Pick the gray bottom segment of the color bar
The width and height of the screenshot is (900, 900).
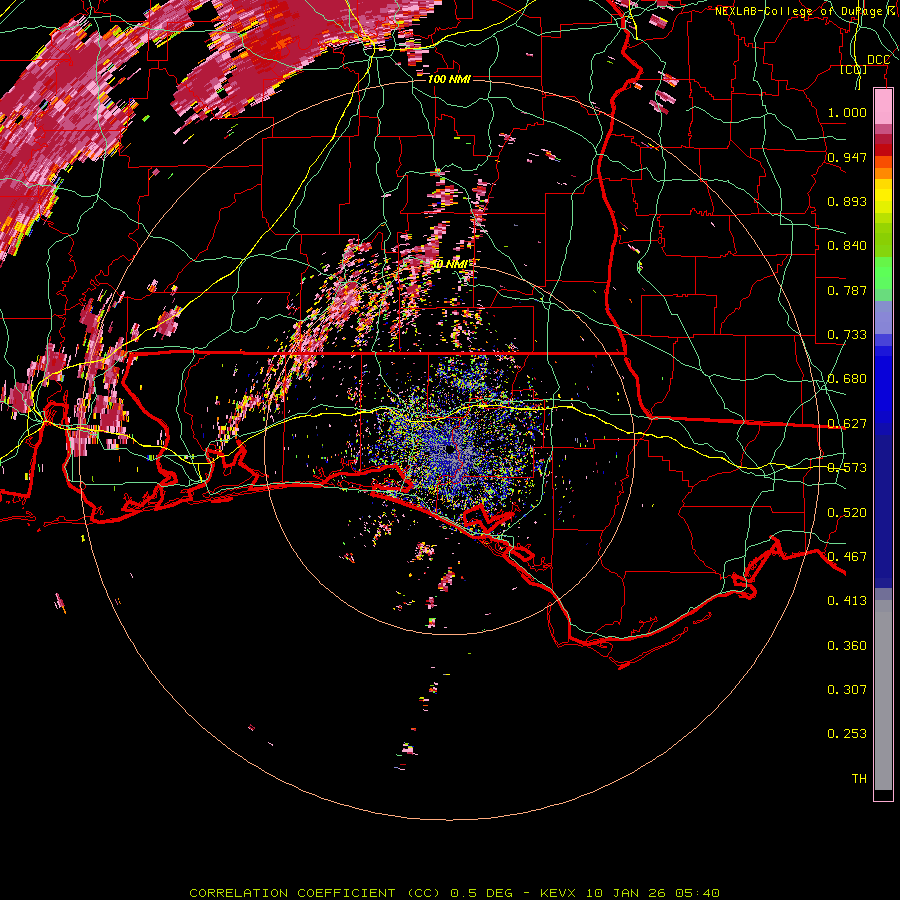883,695
